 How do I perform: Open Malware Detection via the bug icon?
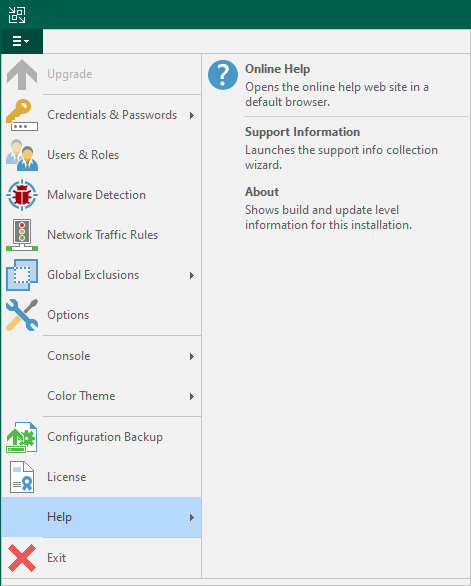tap(22, 195)
